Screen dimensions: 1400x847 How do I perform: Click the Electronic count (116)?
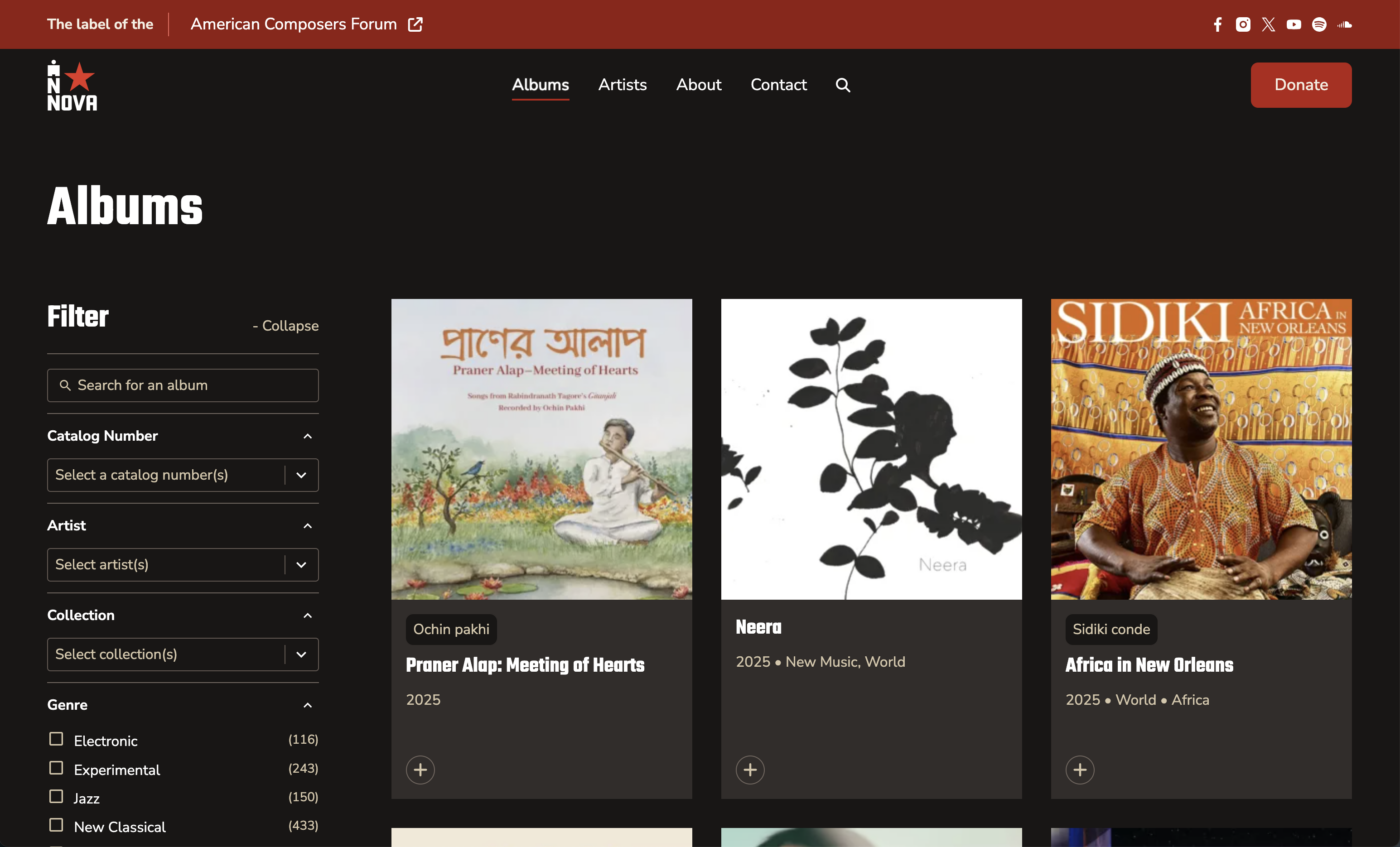pos(303,740)
